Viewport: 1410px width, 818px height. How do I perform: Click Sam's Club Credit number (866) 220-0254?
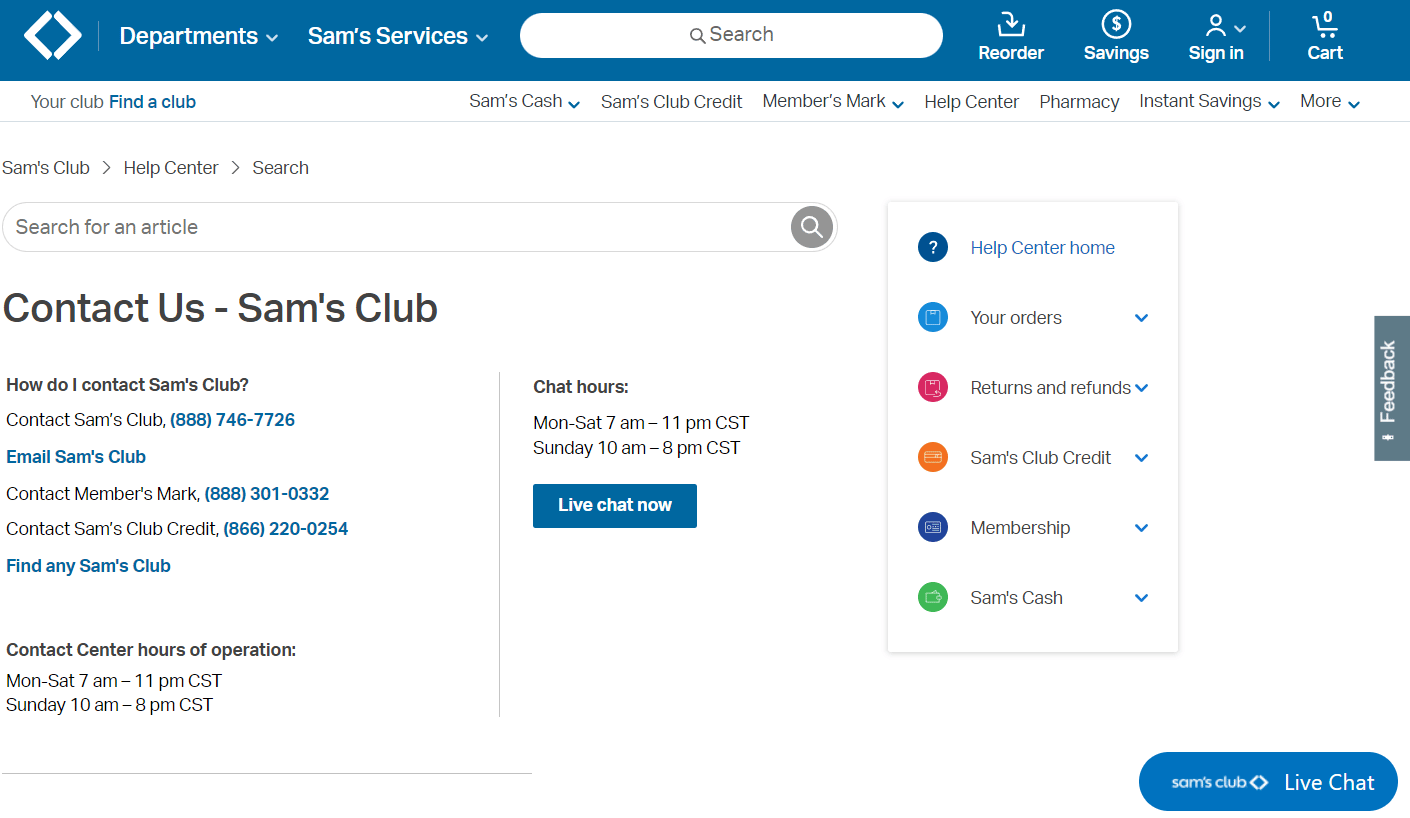click(286, 529)
